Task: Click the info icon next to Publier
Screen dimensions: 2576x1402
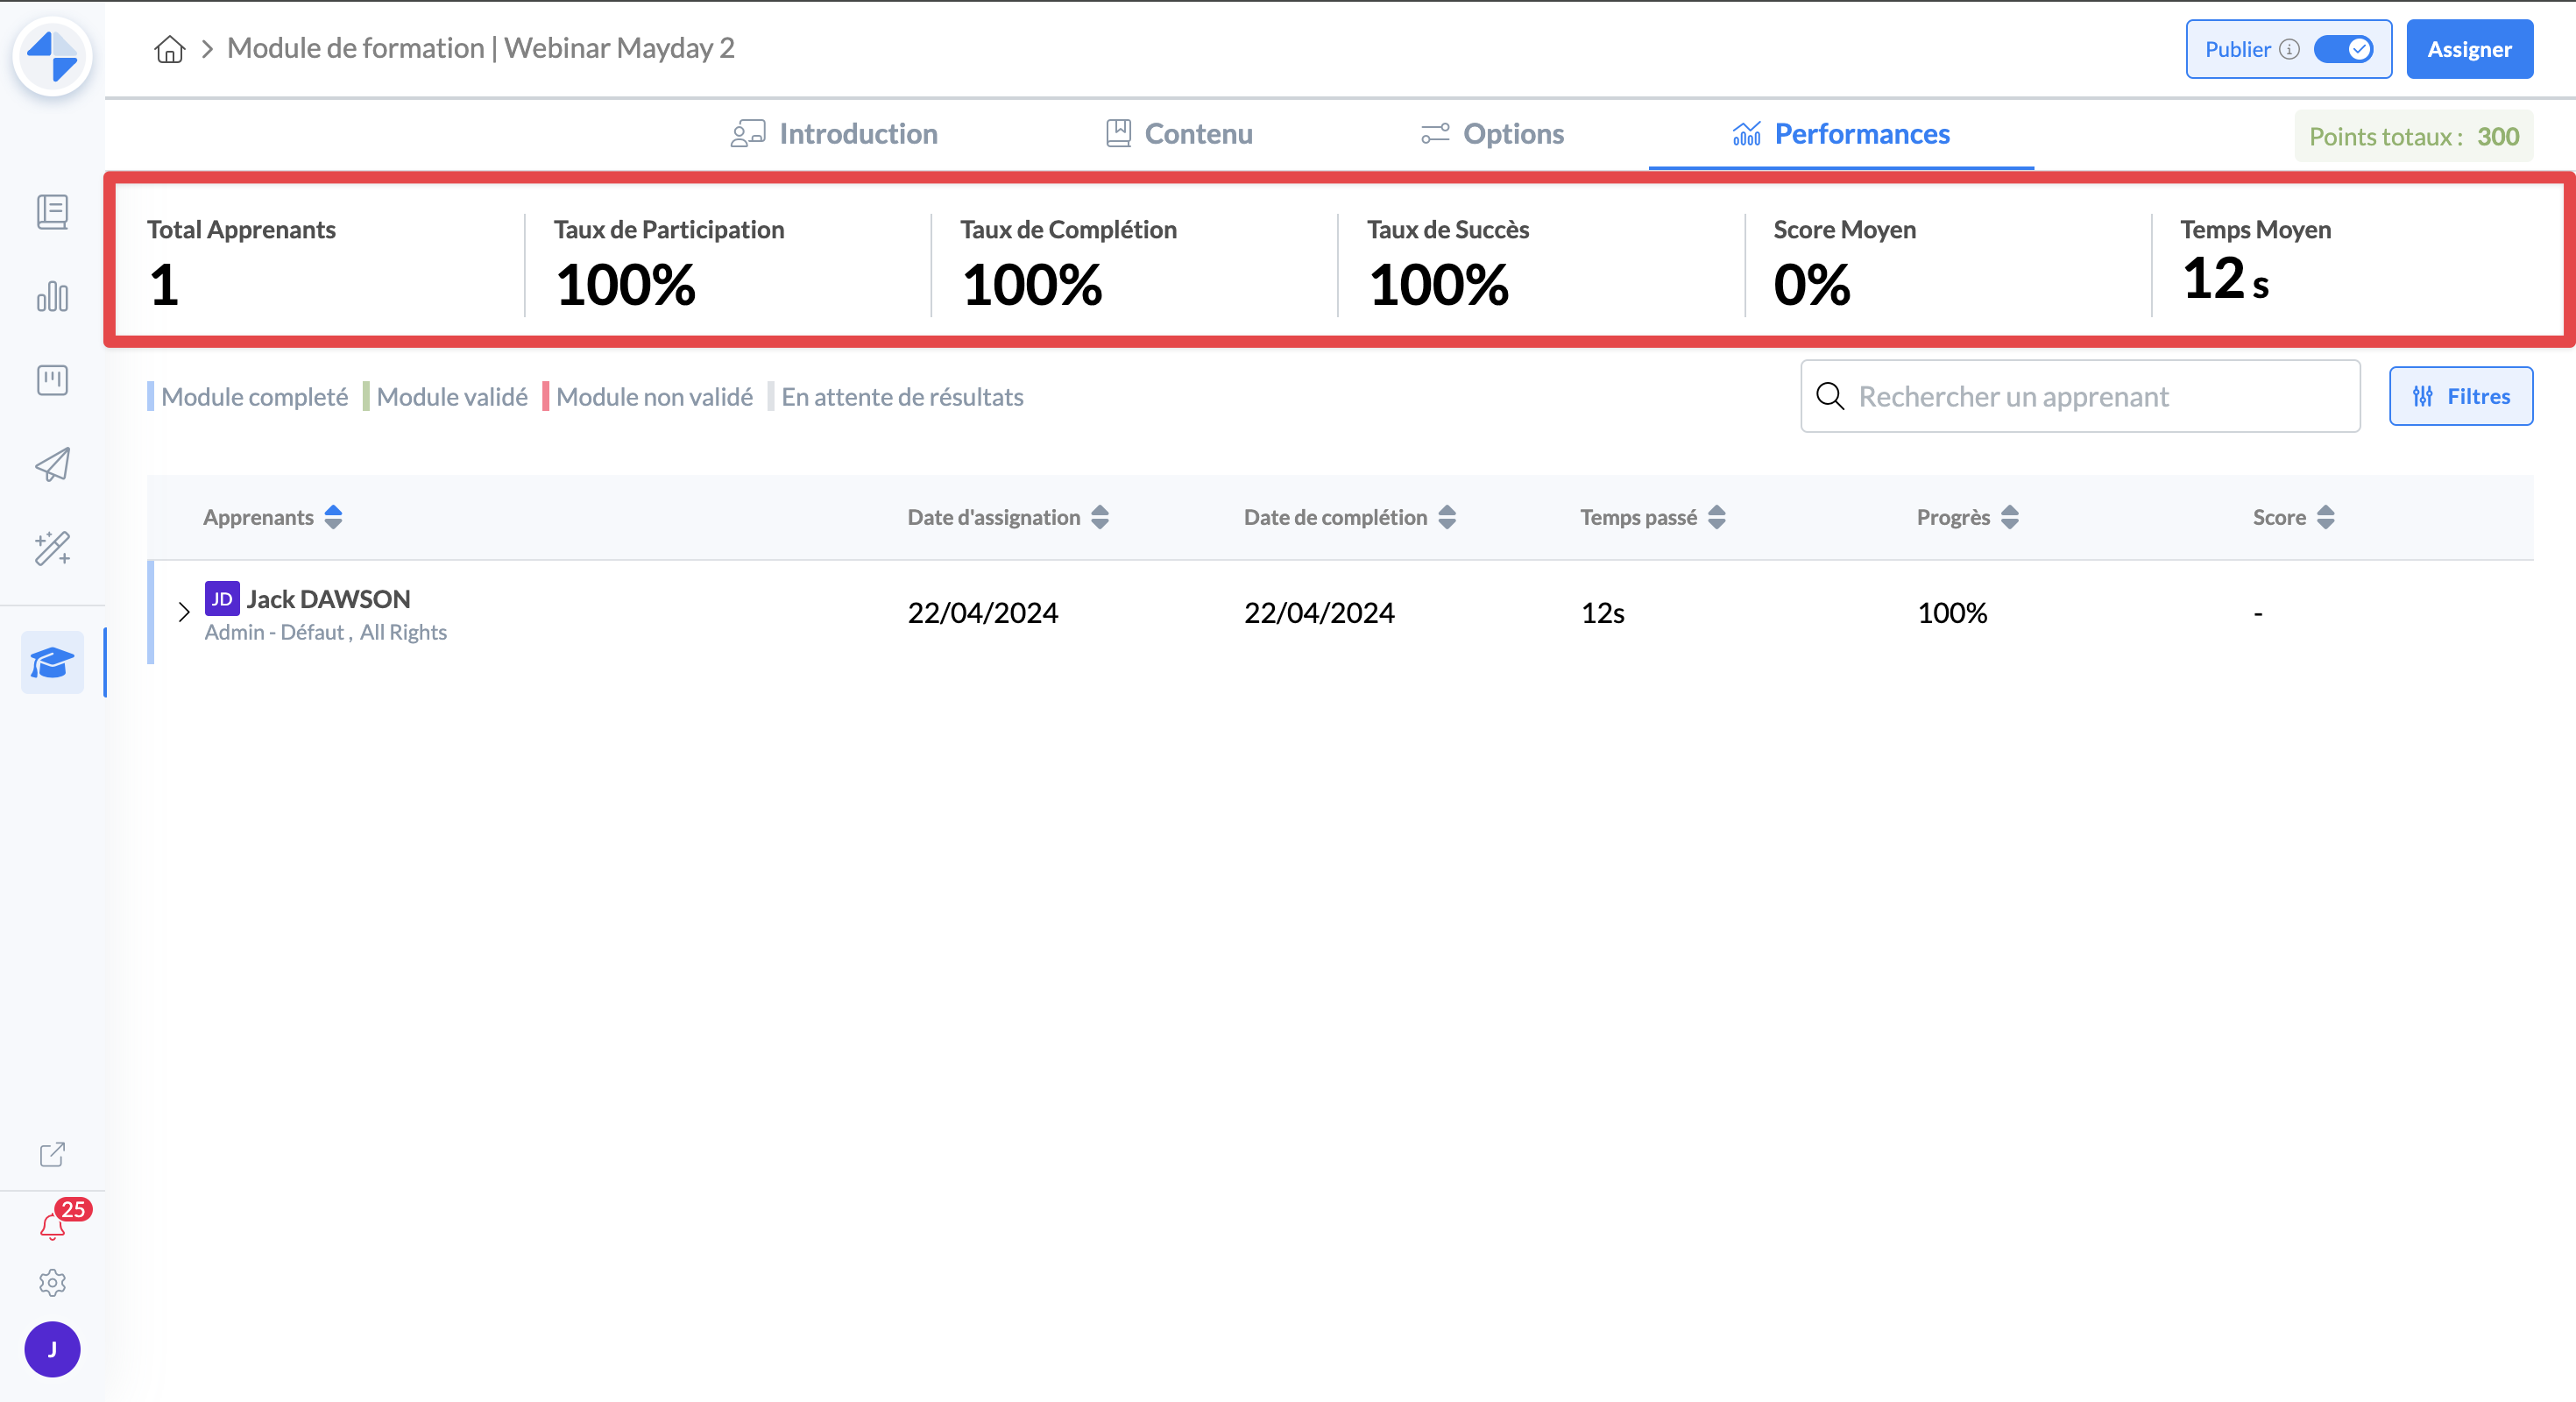Action: click(2289, 49)
